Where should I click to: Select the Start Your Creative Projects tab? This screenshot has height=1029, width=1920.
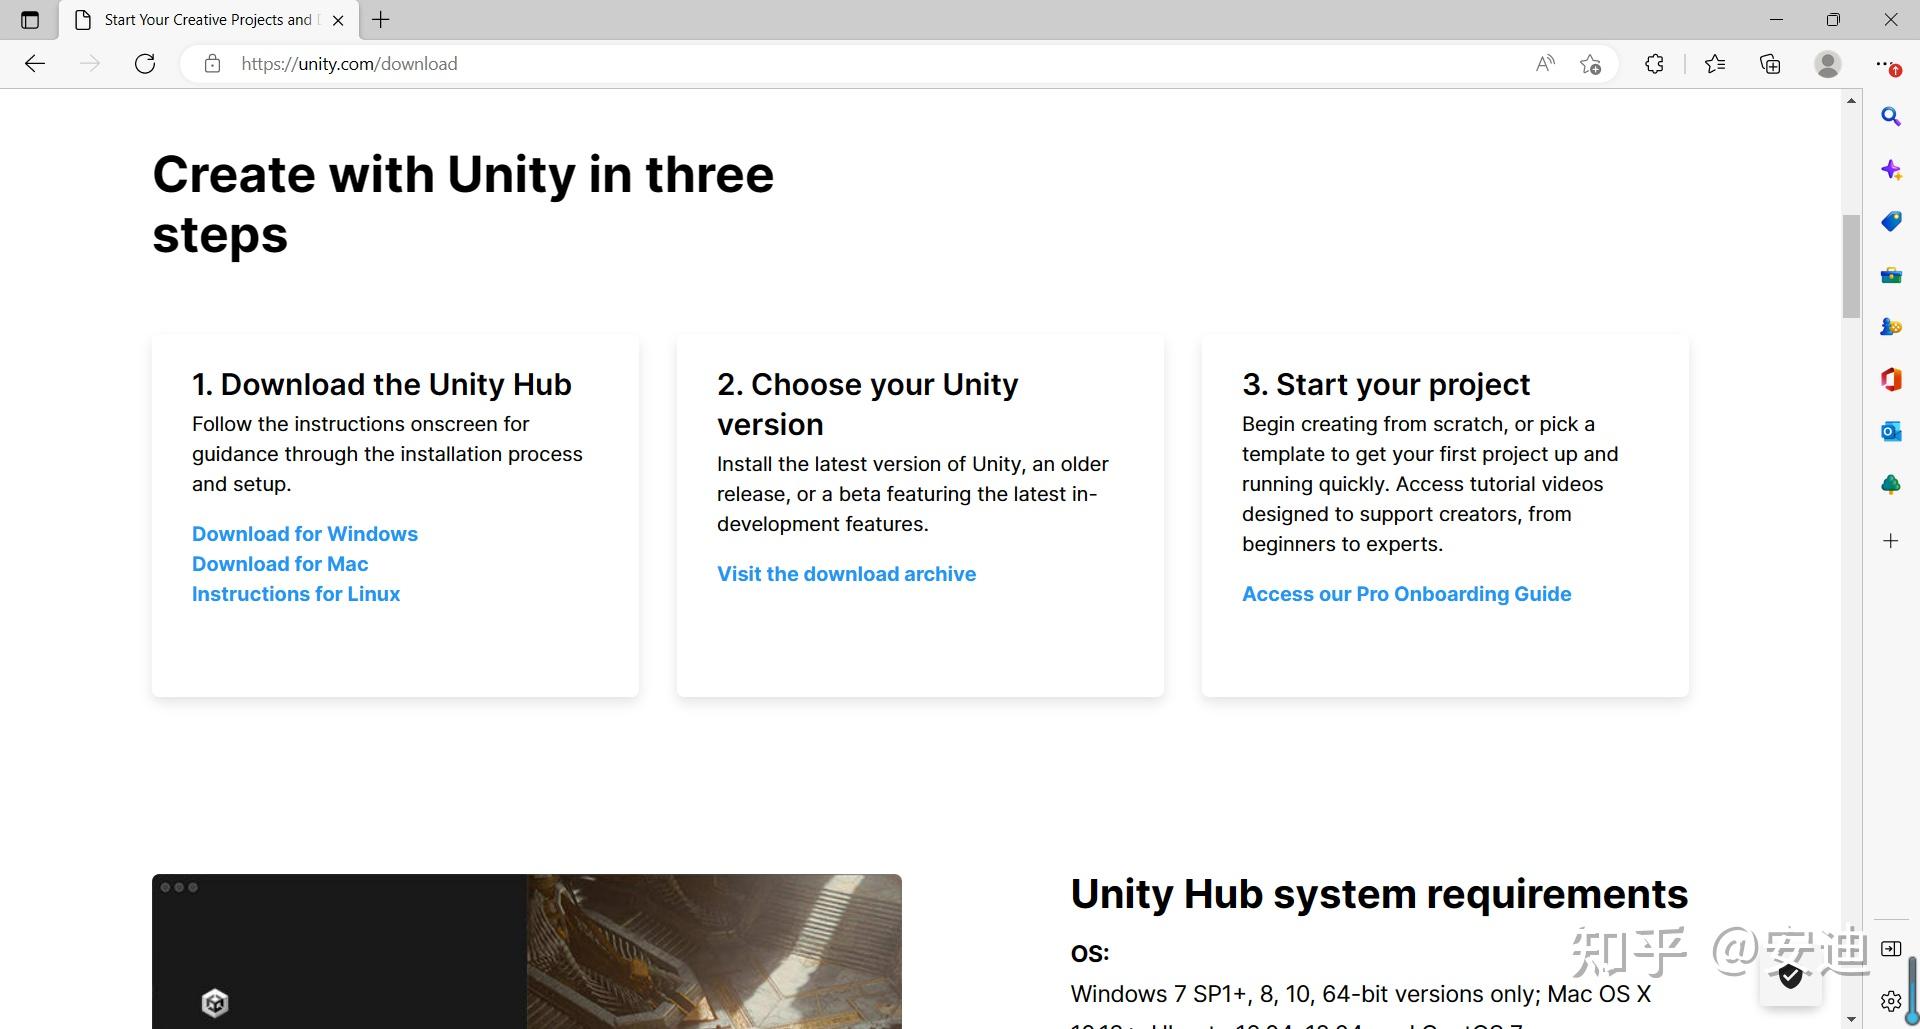pyautogui.click(x=200, y=19)
